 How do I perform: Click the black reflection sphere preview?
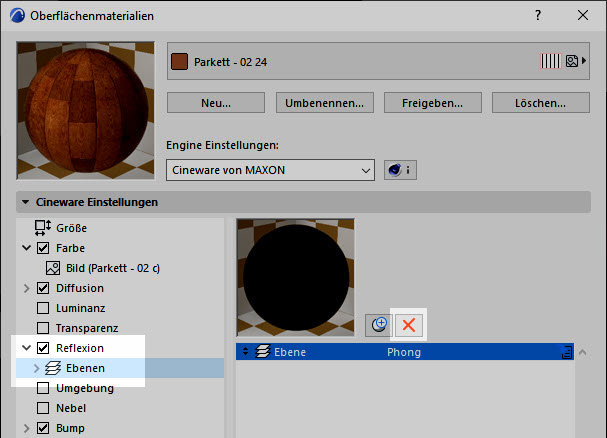coord(295,277)
